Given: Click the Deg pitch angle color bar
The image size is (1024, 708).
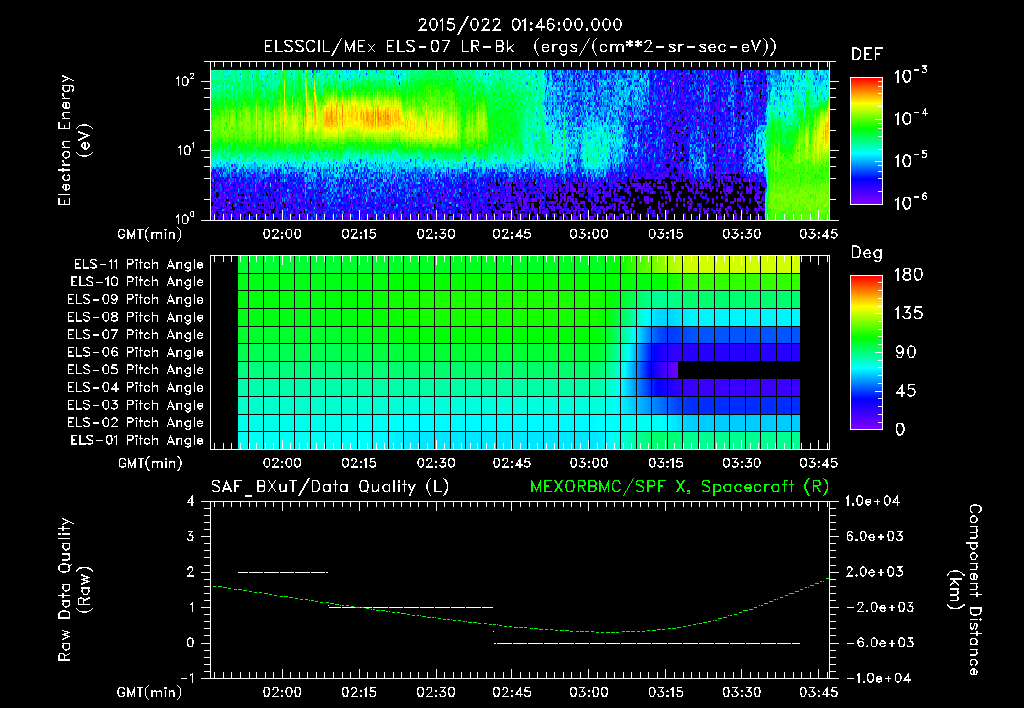Looking at the screenshot, I should [867, 352].
